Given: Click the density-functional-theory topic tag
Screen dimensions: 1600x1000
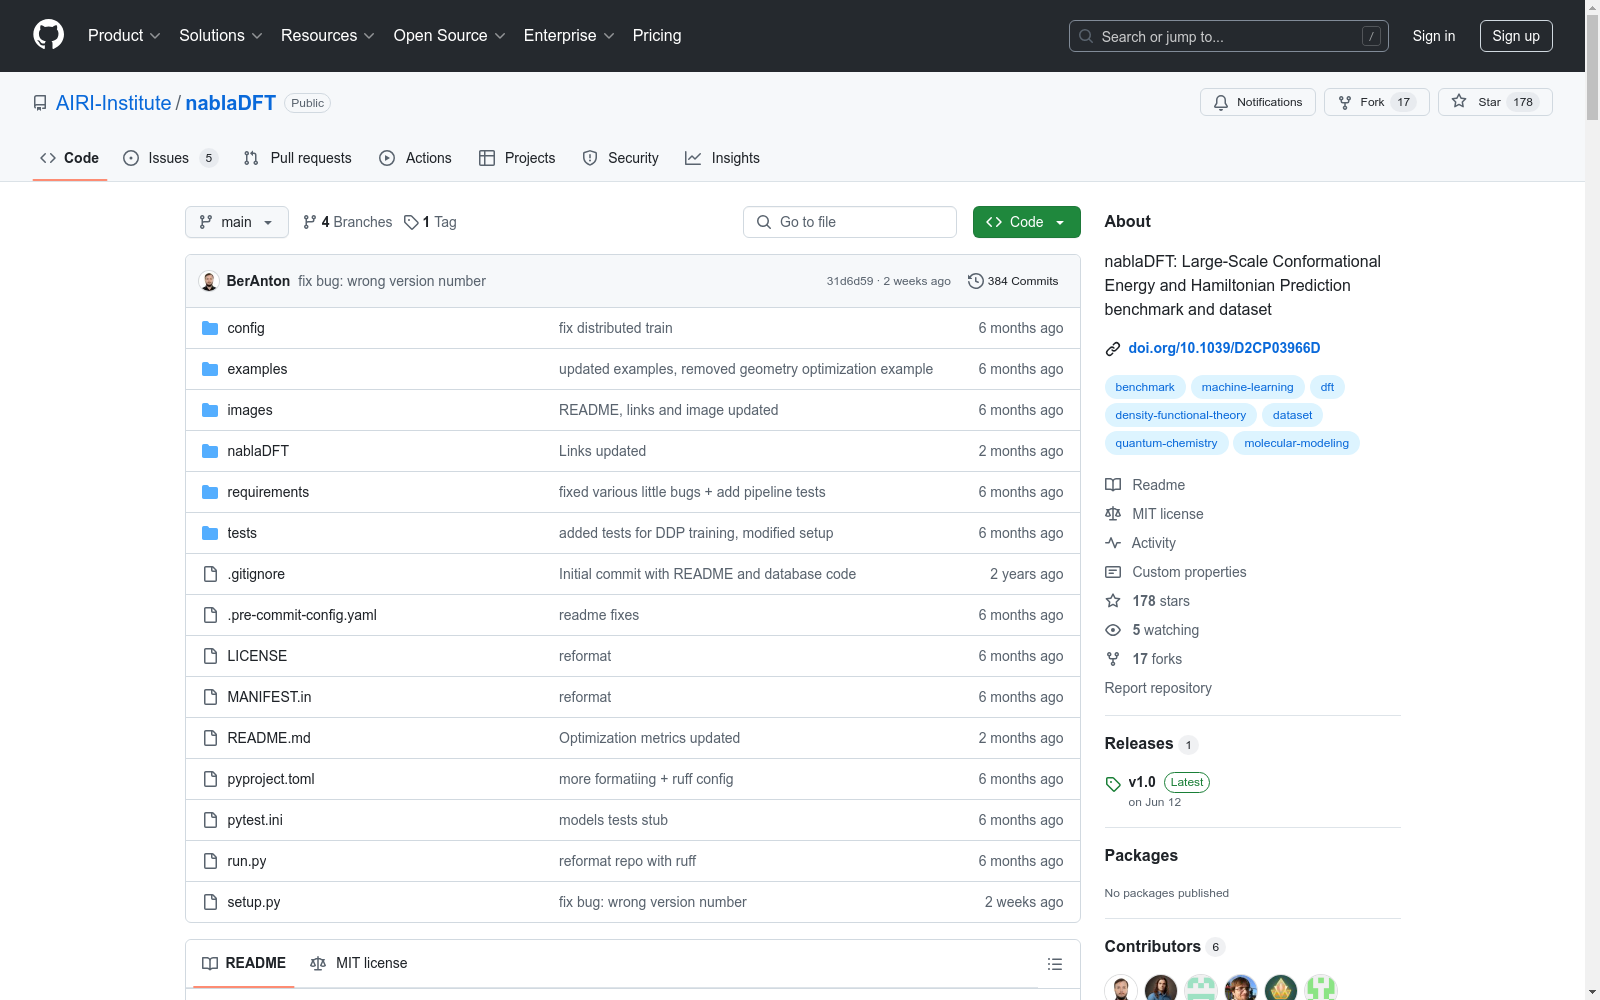Looking at the screenshot, I should 1180,415.
